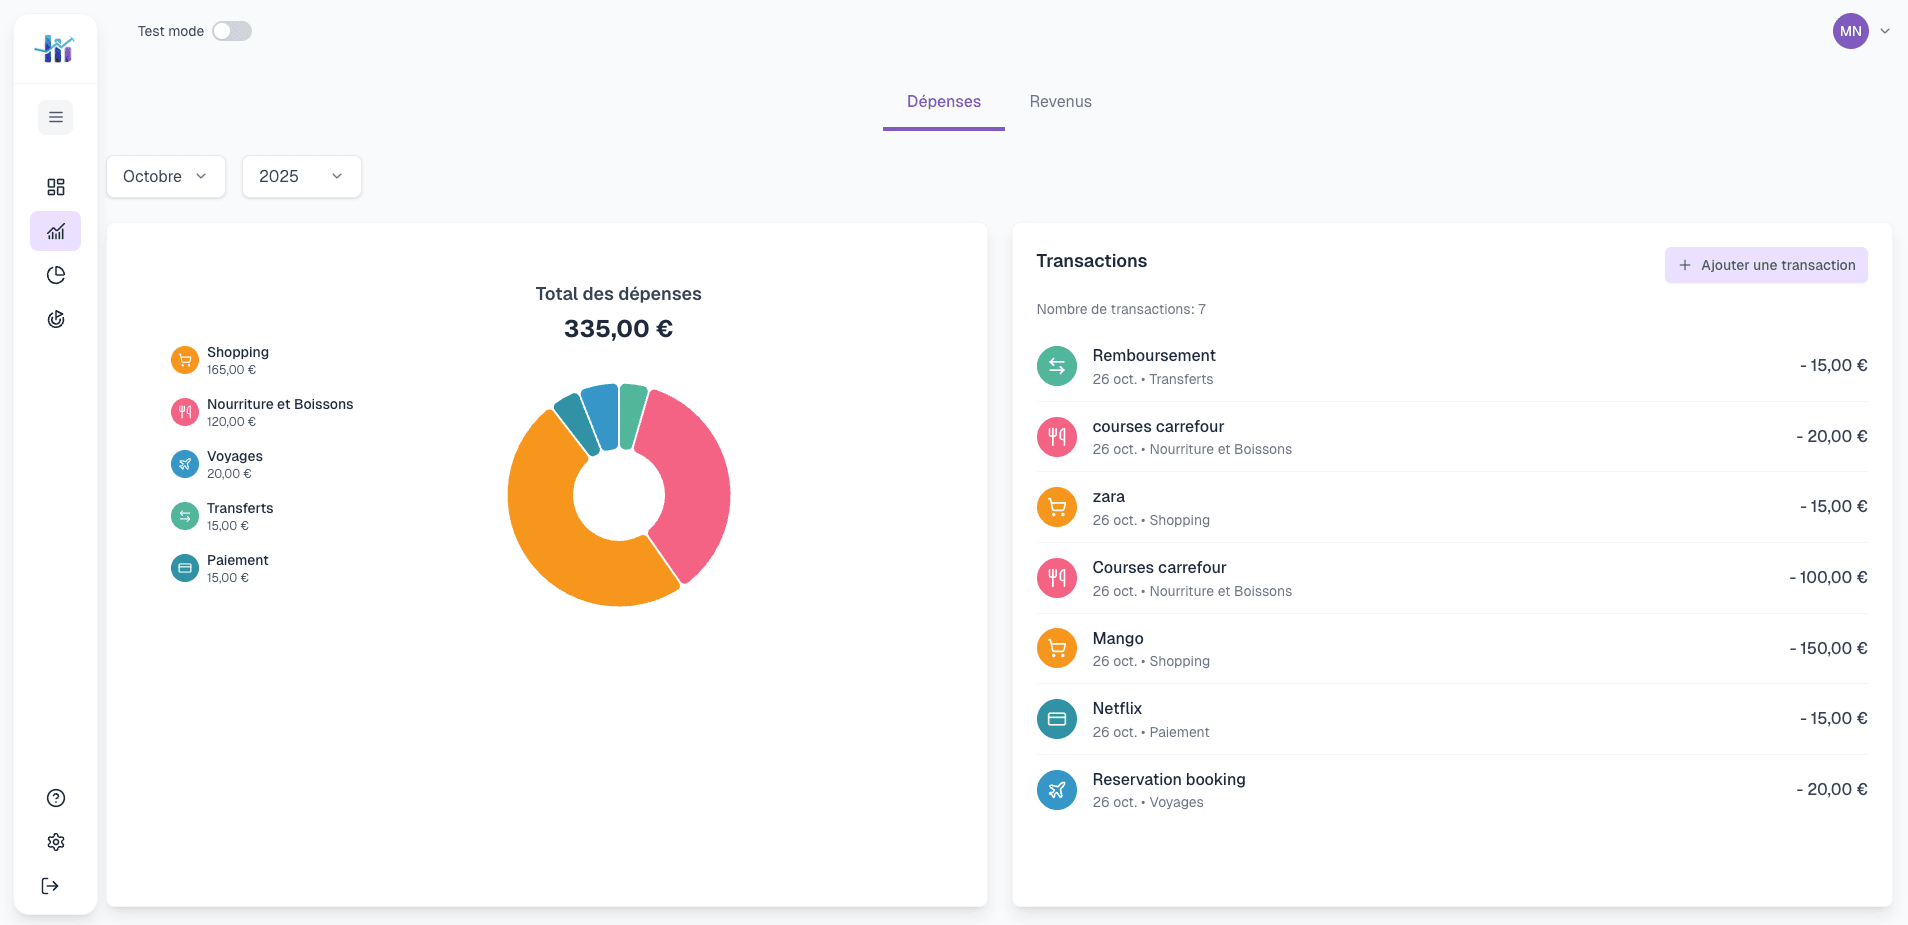The height and width of the screenshot is (925, 1908).
Task: Open the help question mark icon
Action: 56,798
